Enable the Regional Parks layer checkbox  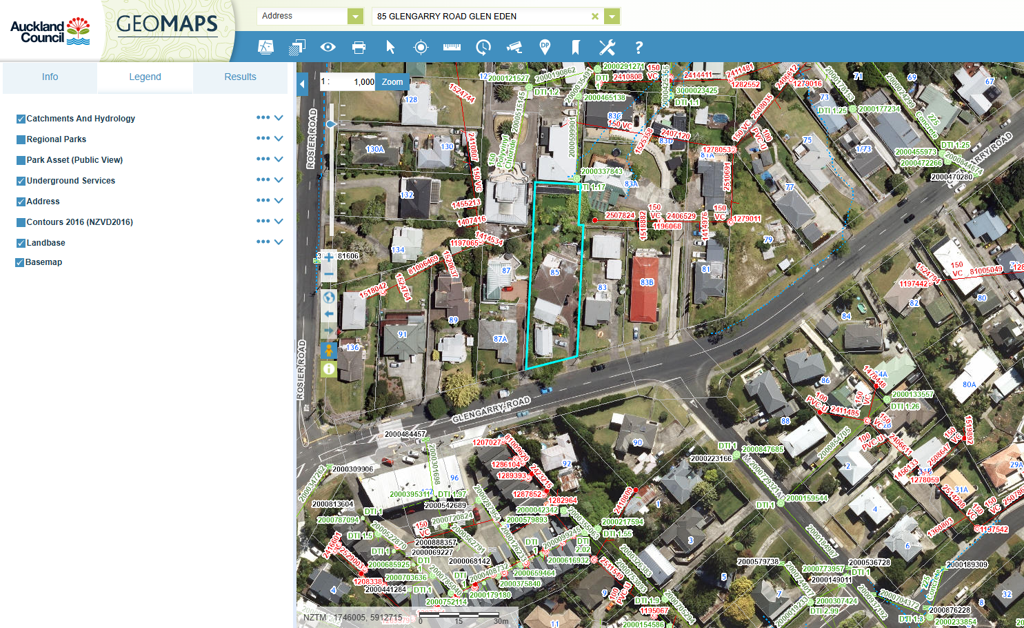(x=21, y=140)
